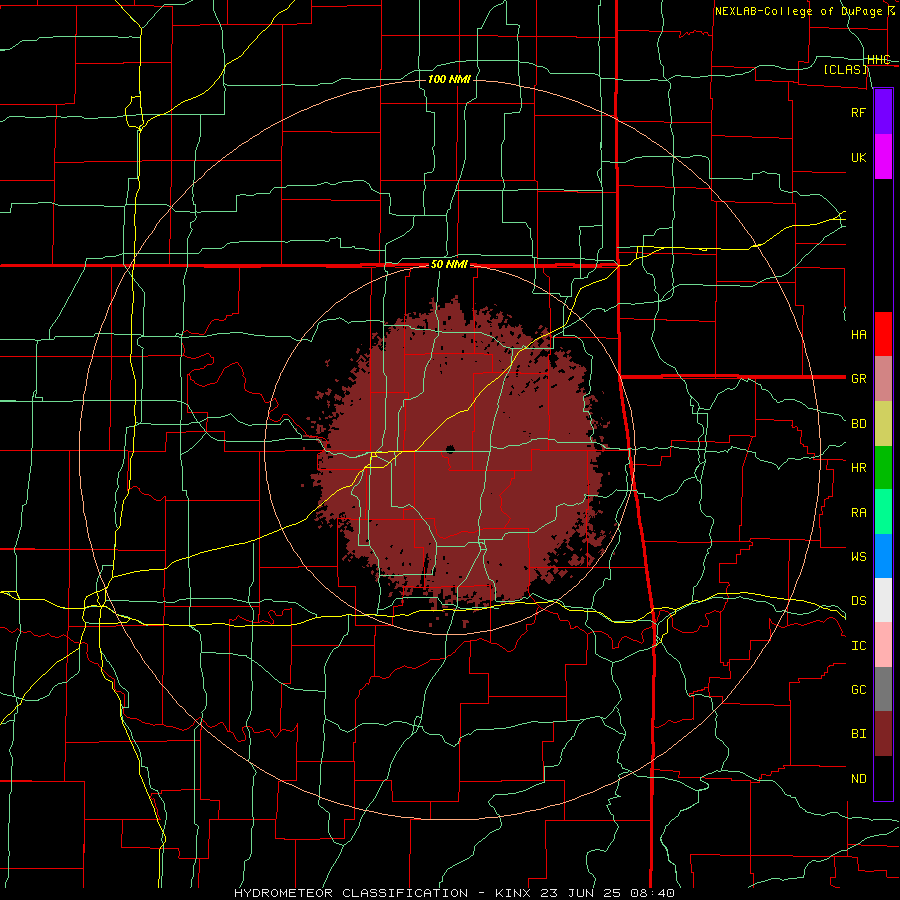Click the RA legend label
The image size is (900, 900).
click(x=858, y=512)
